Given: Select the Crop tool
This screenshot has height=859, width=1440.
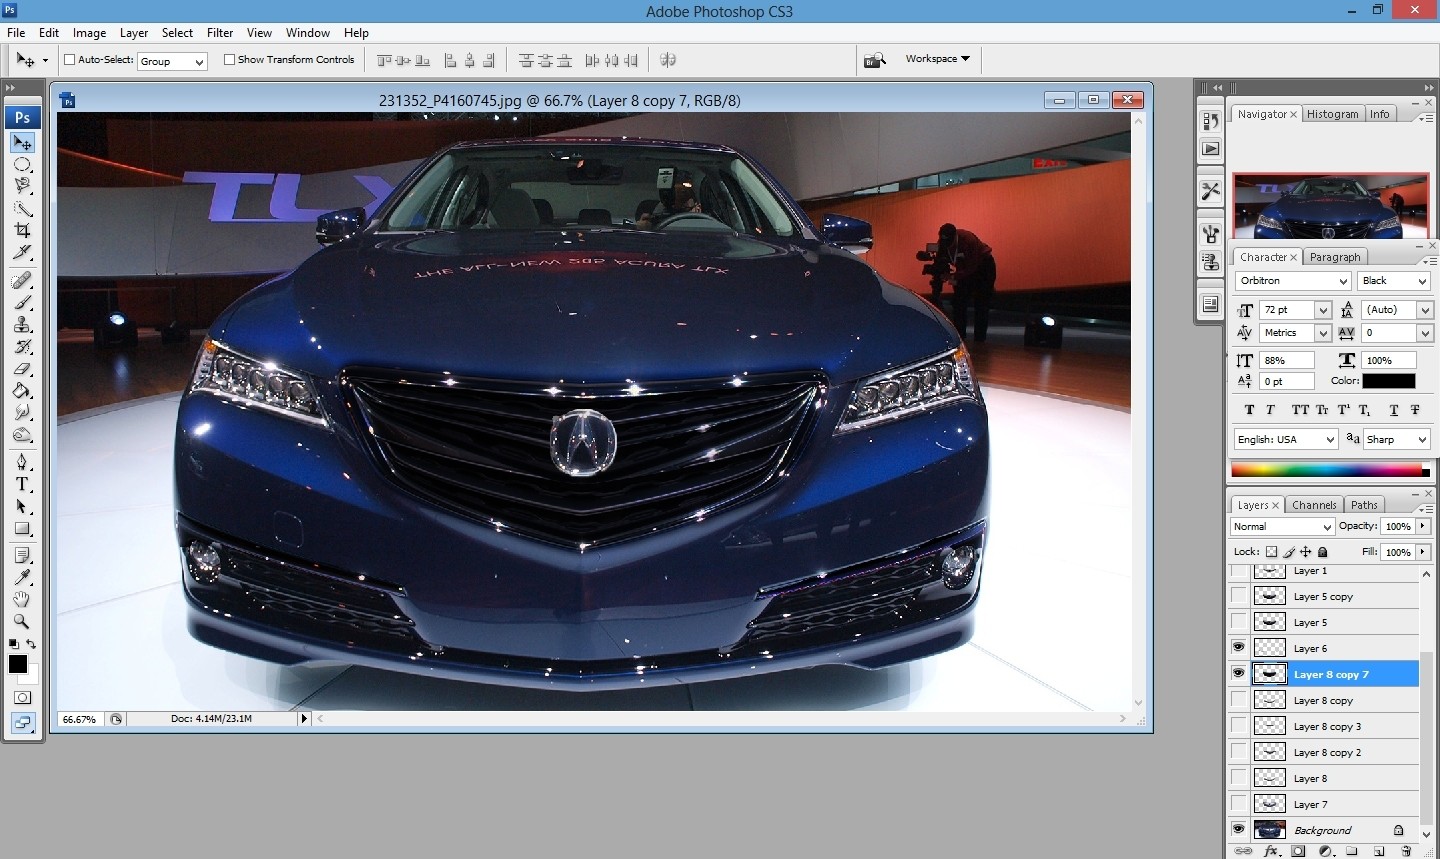Looking at the screenshot, I should (x=22, y=231).
